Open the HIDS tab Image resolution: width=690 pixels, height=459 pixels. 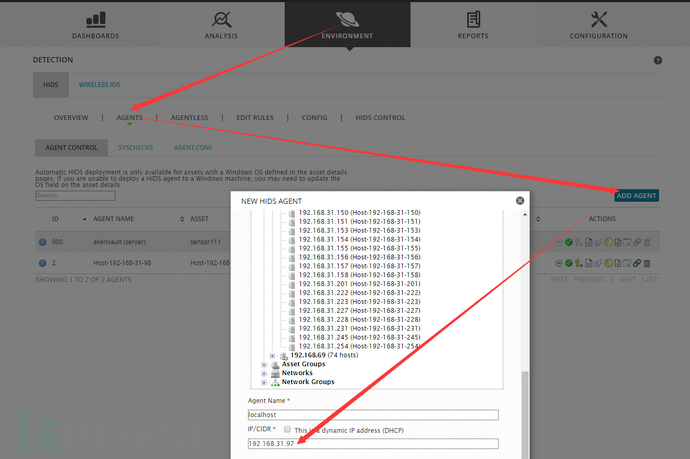click(51, 84)
